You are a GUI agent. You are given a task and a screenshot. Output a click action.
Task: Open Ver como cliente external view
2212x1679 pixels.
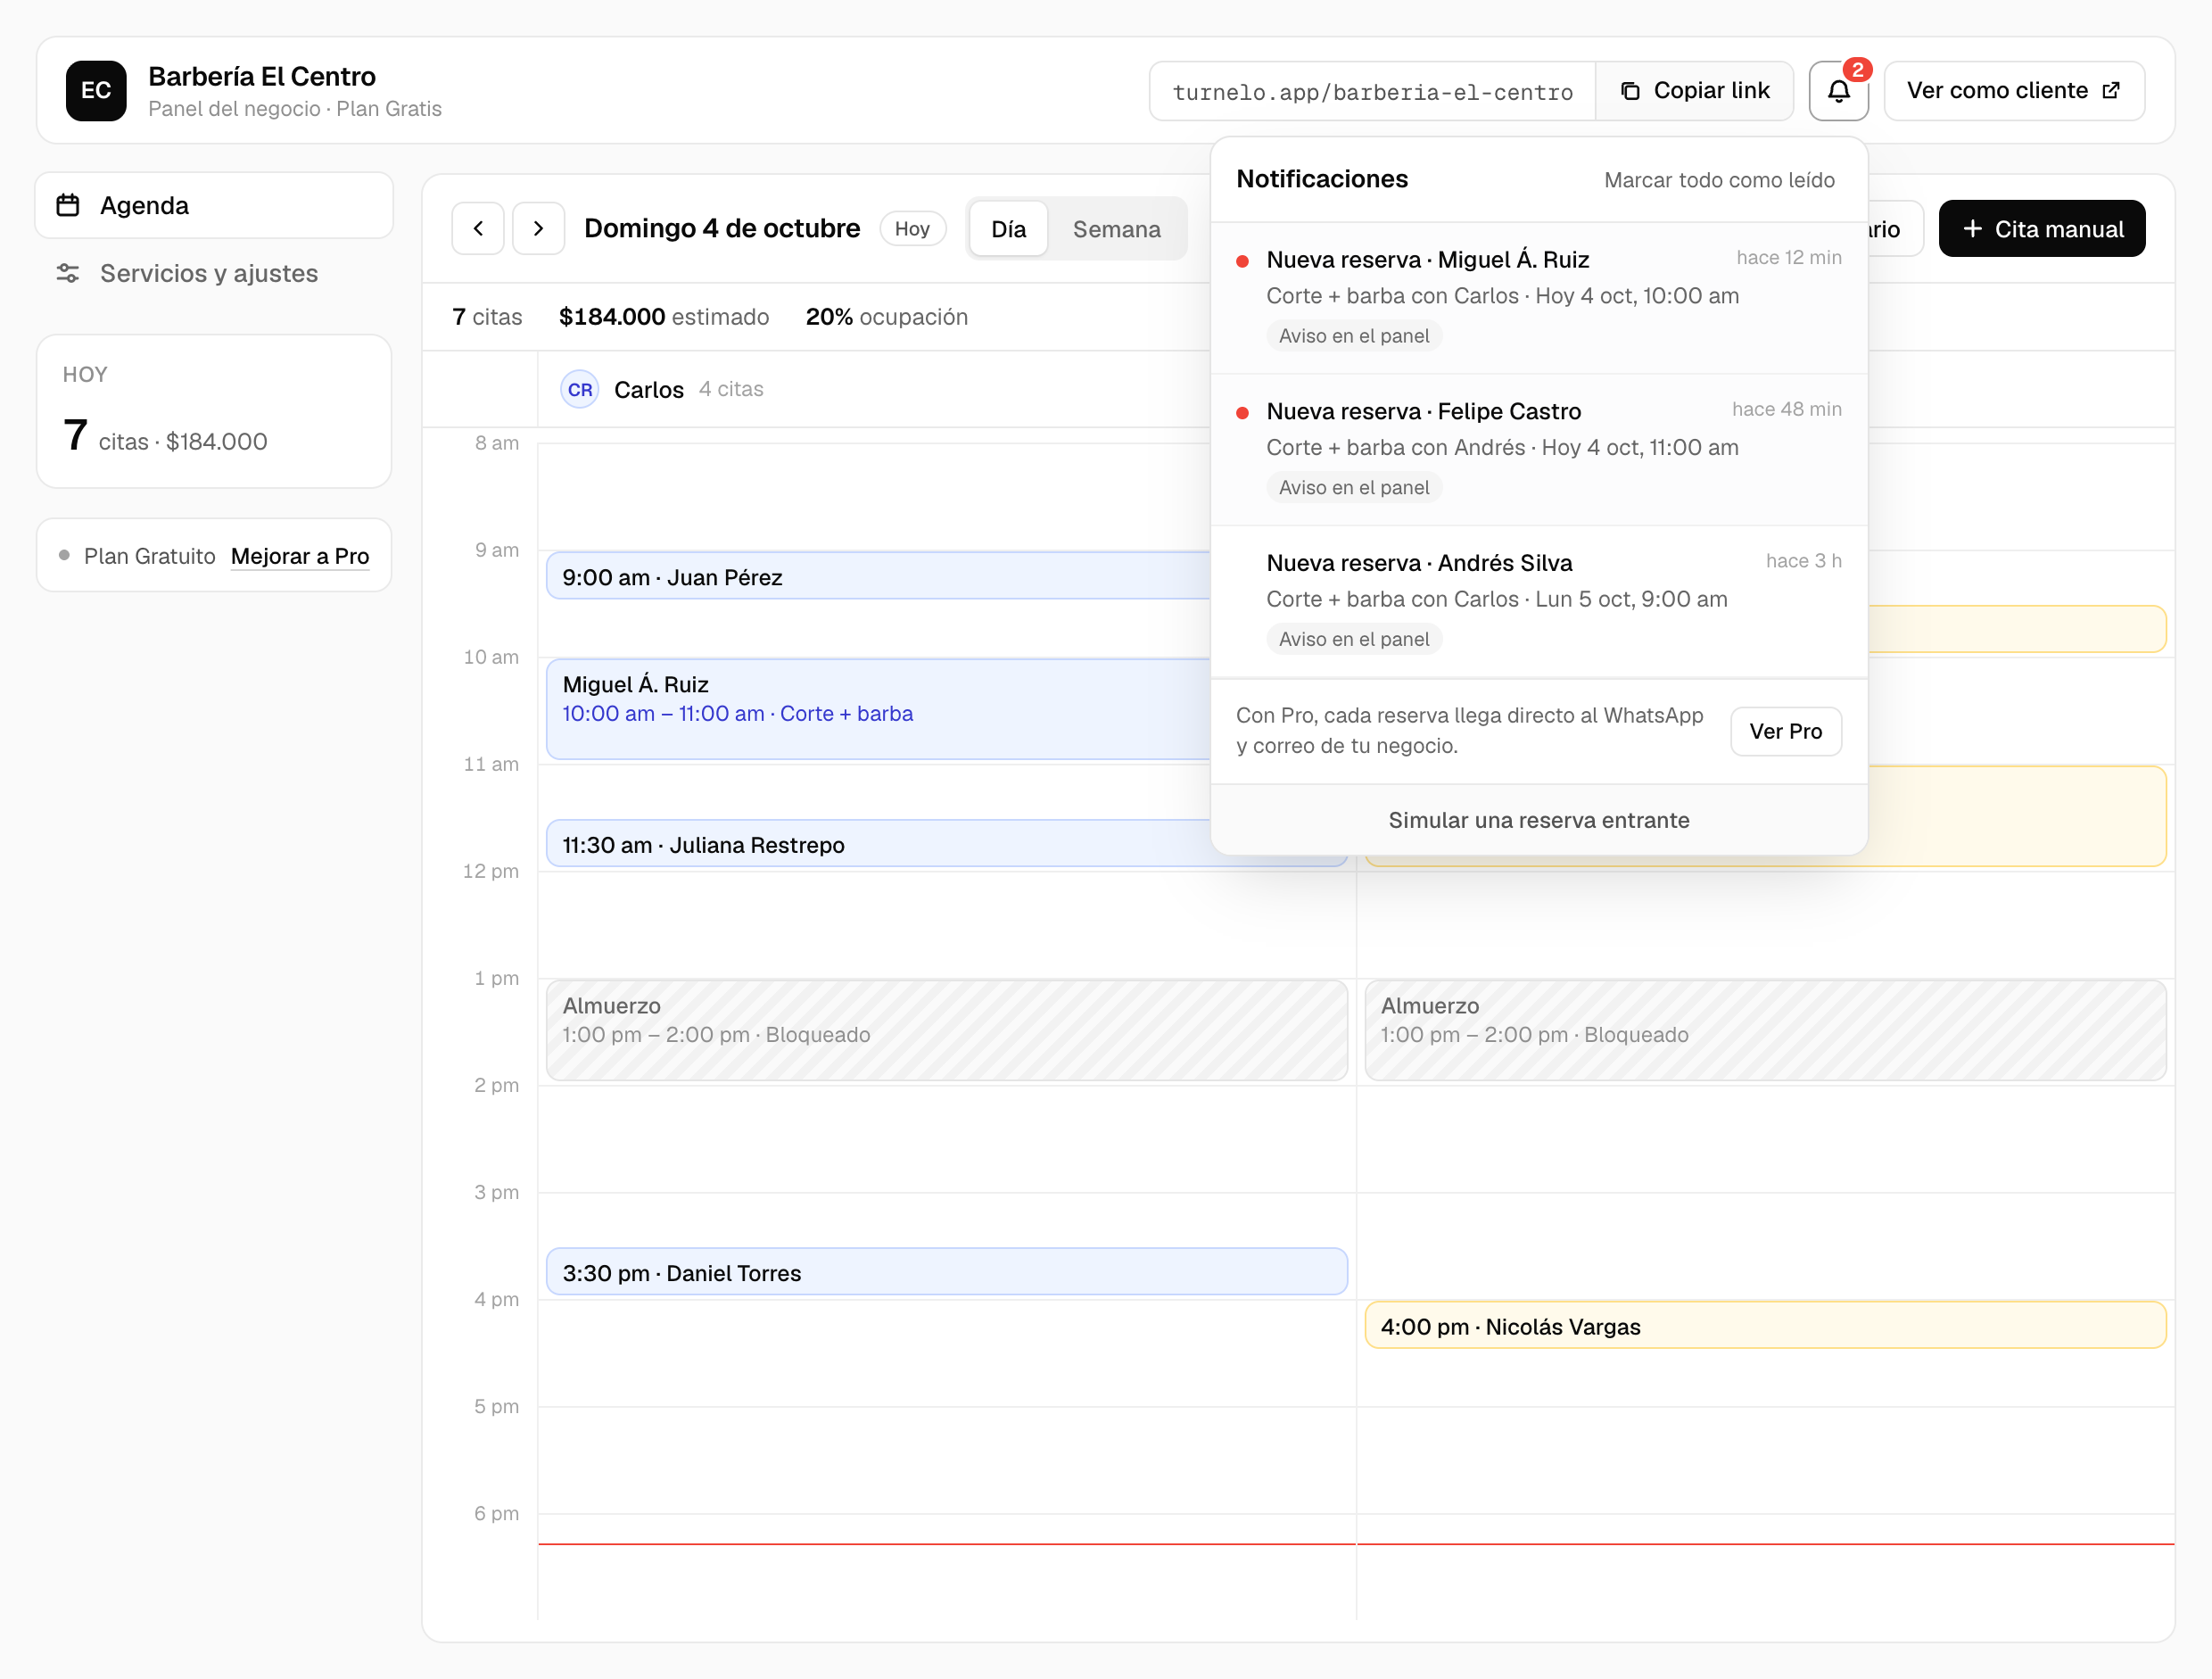coord(2014,91)
